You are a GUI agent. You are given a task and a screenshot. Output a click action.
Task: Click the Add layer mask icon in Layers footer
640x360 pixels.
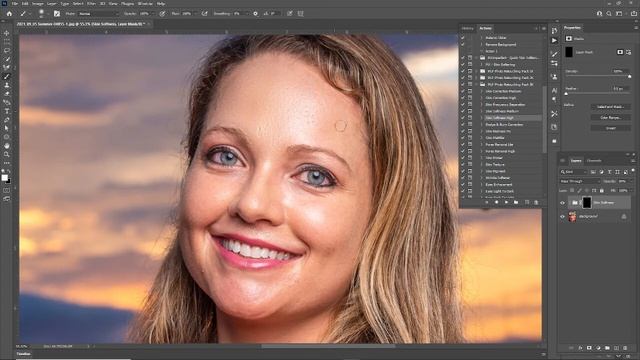(x=589, y=348)
